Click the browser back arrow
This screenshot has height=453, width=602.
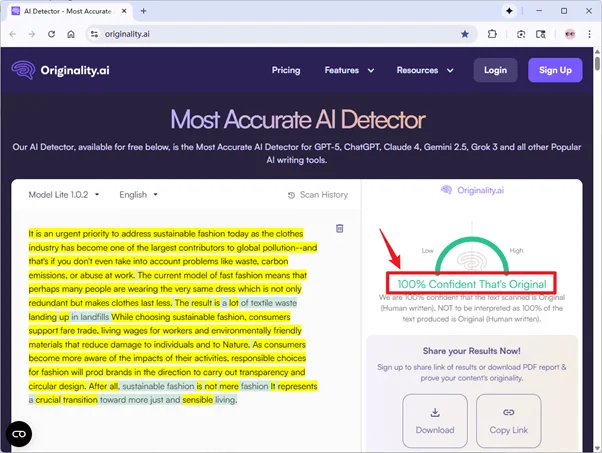[x=12, y=33]
